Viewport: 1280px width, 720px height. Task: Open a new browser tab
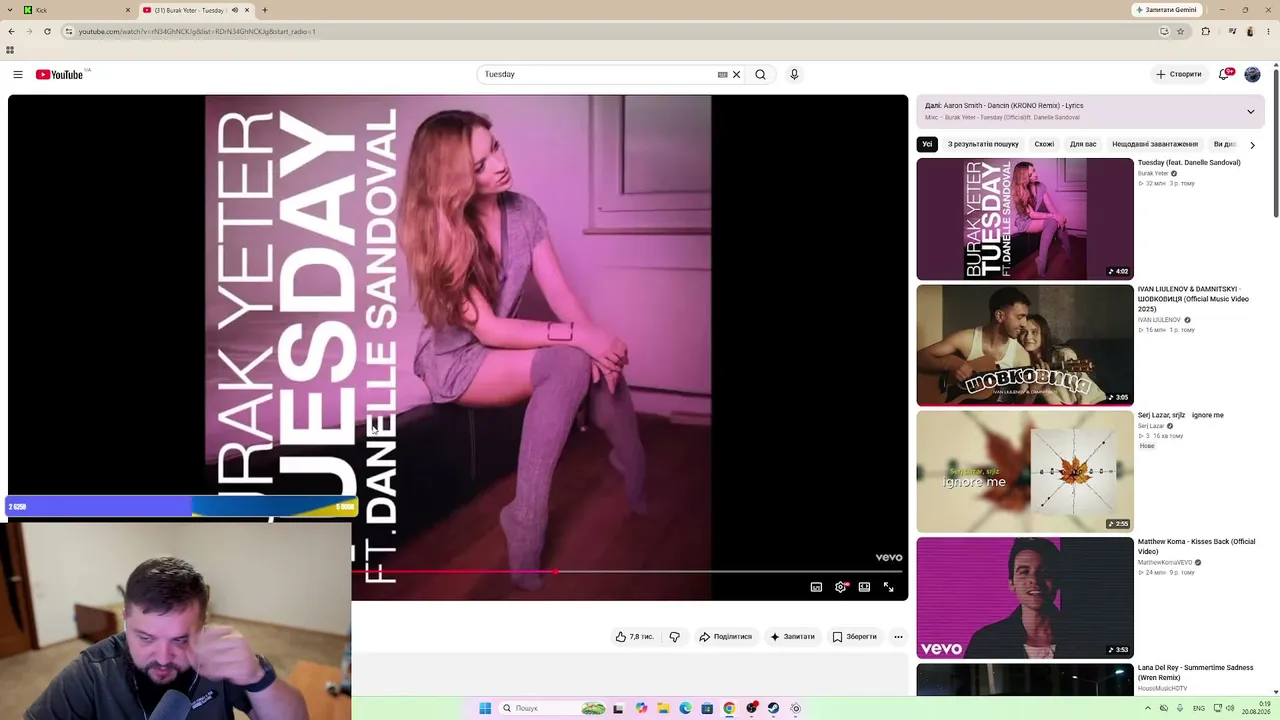[x=265, y=10]
